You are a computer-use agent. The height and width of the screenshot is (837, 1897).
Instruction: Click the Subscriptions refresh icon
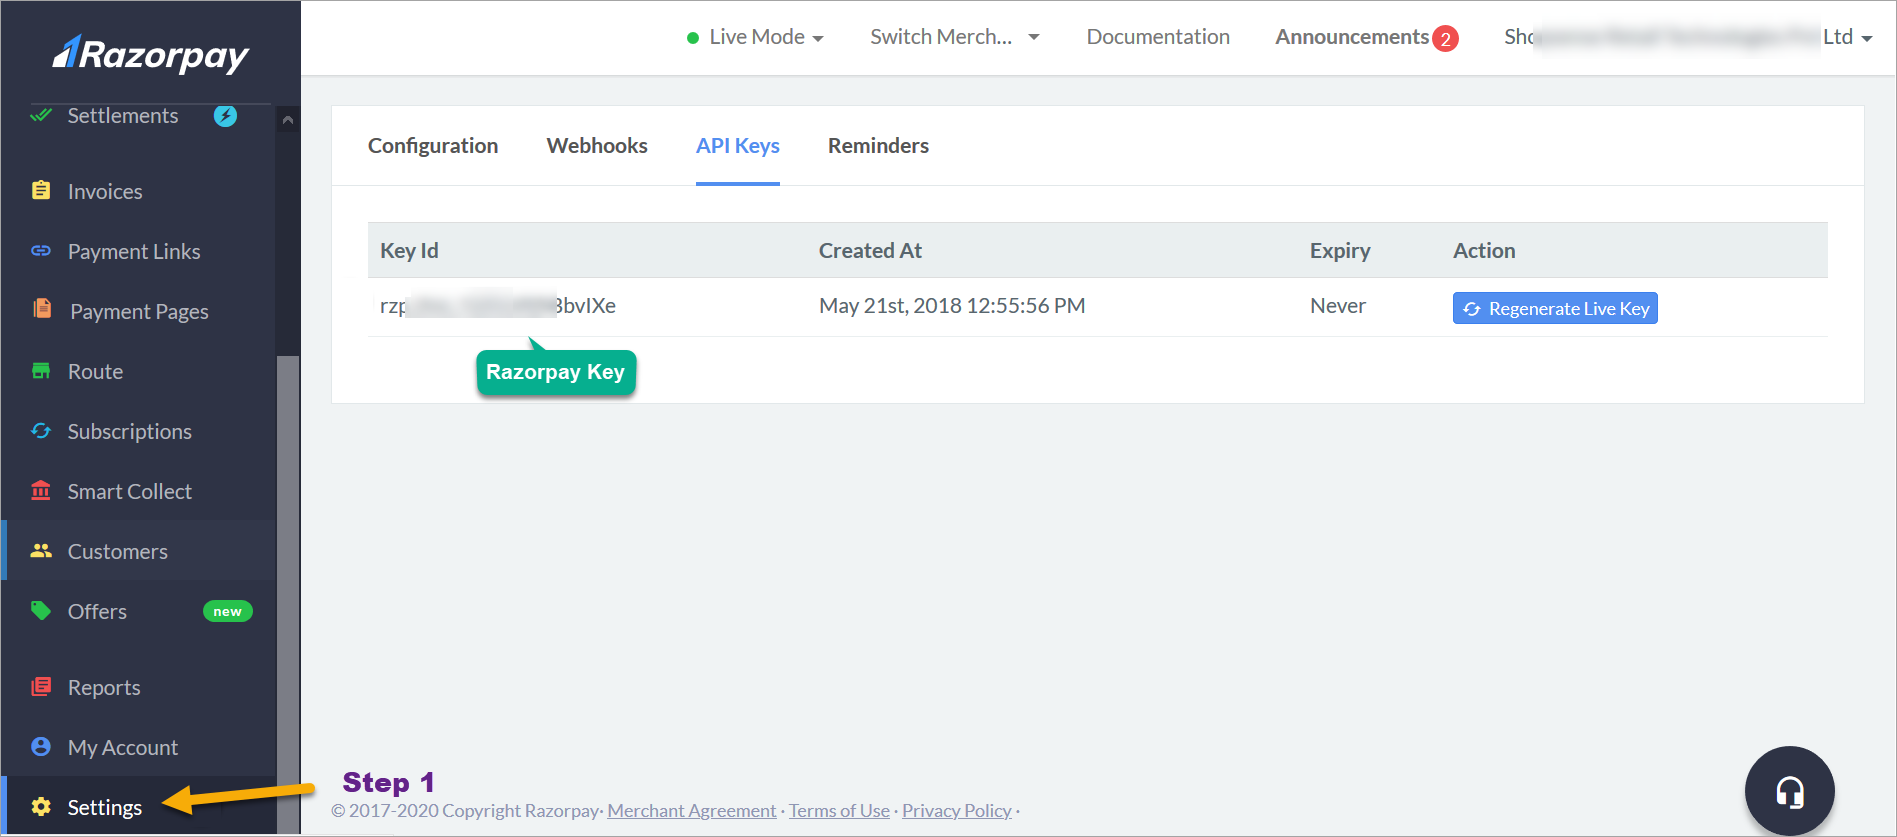[41, 431]
